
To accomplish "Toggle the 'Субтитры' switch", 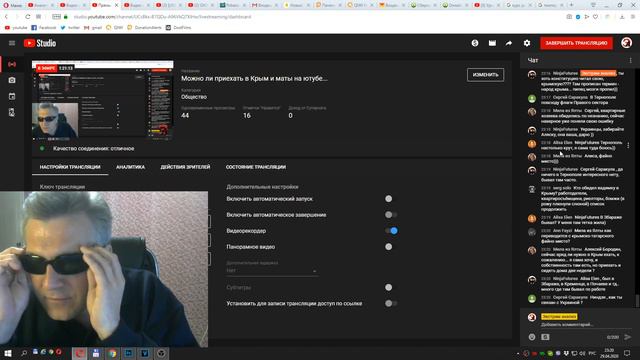I will [x=391, y=287].
